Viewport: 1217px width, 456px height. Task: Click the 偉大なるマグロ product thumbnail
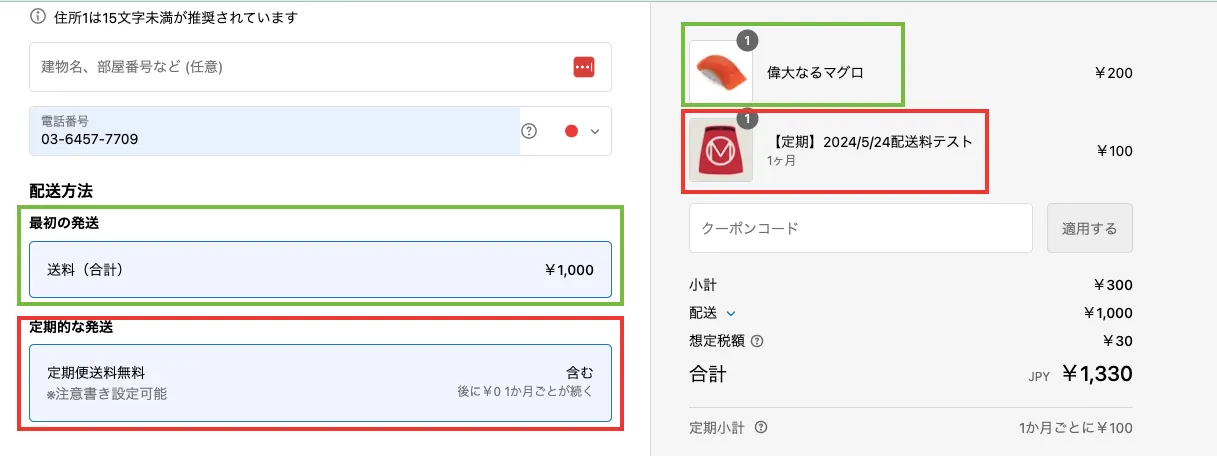pos(720,72)
